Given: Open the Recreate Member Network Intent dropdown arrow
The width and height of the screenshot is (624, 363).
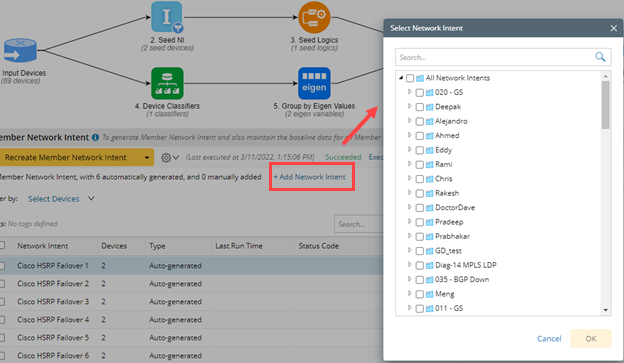Looking at the screenshot, I should point(147,158).
